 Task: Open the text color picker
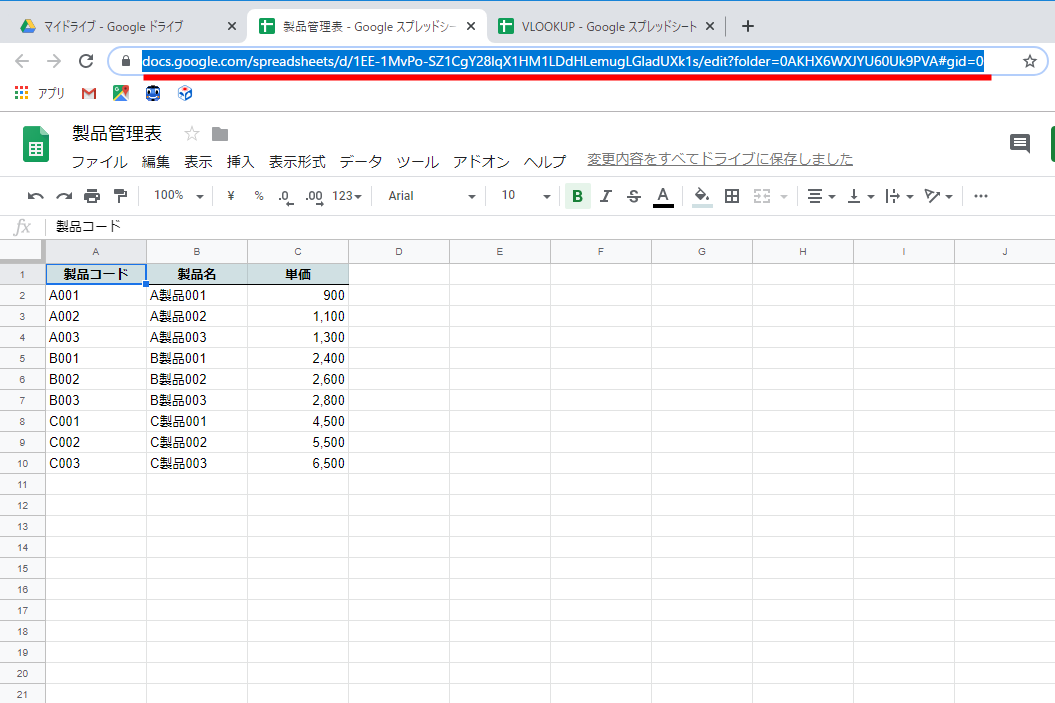(x=663, y=196)
